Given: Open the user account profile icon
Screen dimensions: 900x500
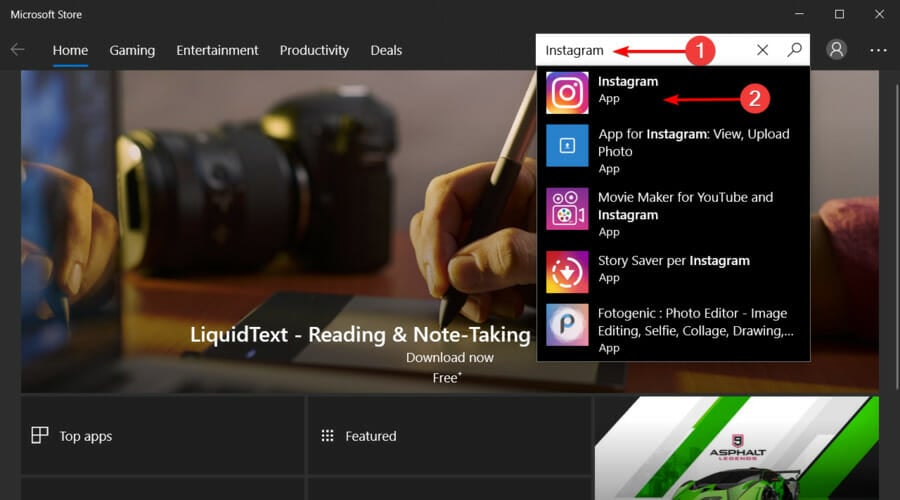Looking at the screenshot, I should pyautogui.click(x=837, y=49).
